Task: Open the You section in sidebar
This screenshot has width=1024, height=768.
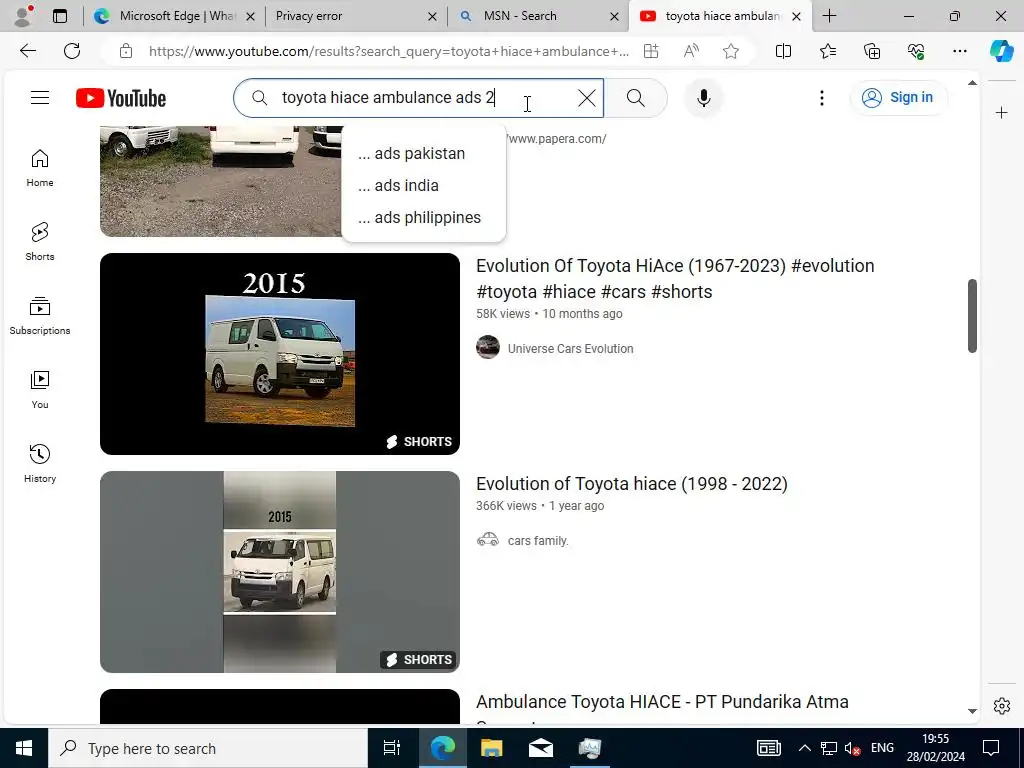Action: pos(40,390)
